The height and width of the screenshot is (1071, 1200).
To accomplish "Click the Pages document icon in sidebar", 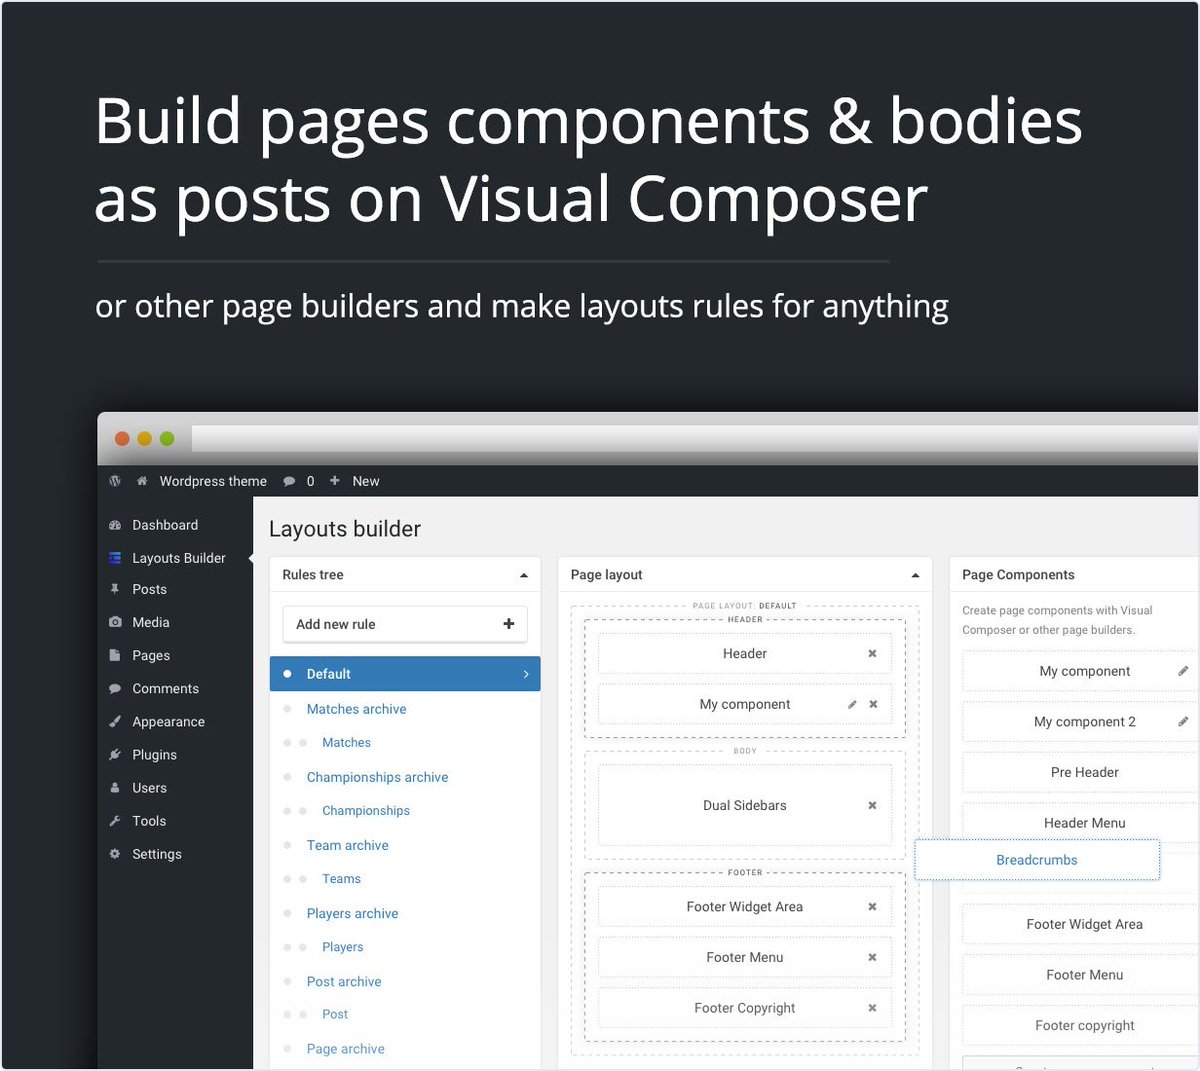I will [115, 655].
